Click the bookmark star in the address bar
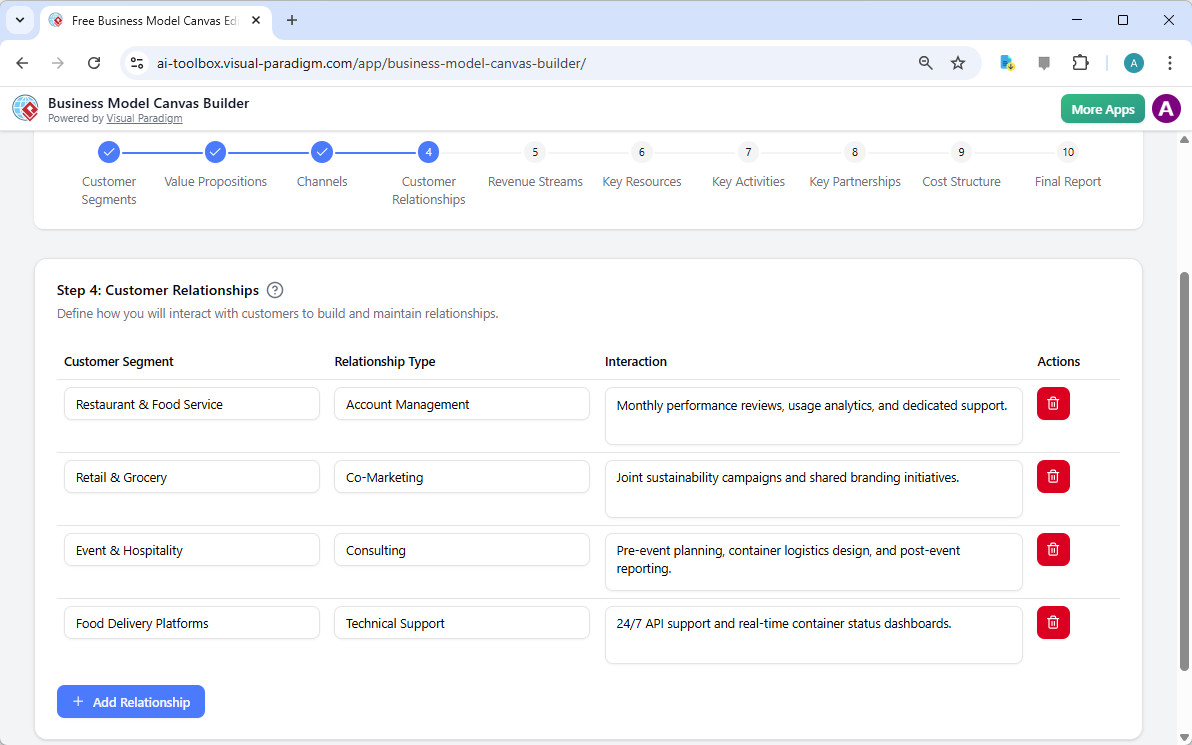1192x745 pixels. [958, 62]
